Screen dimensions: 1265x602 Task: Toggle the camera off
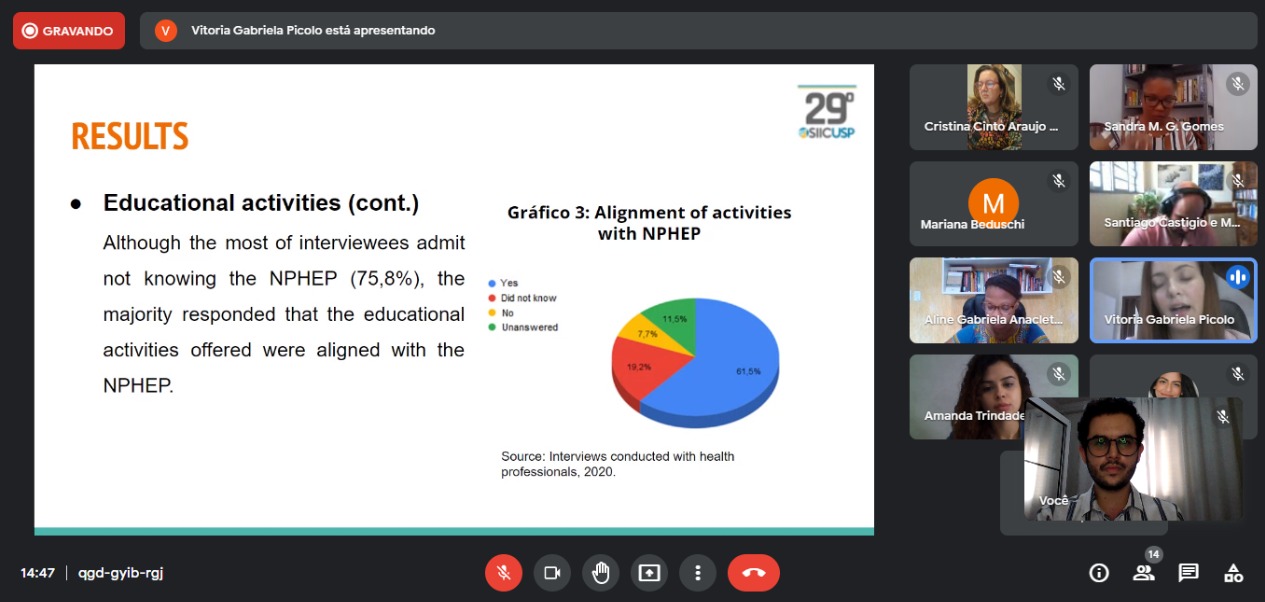tap(551, 573)
